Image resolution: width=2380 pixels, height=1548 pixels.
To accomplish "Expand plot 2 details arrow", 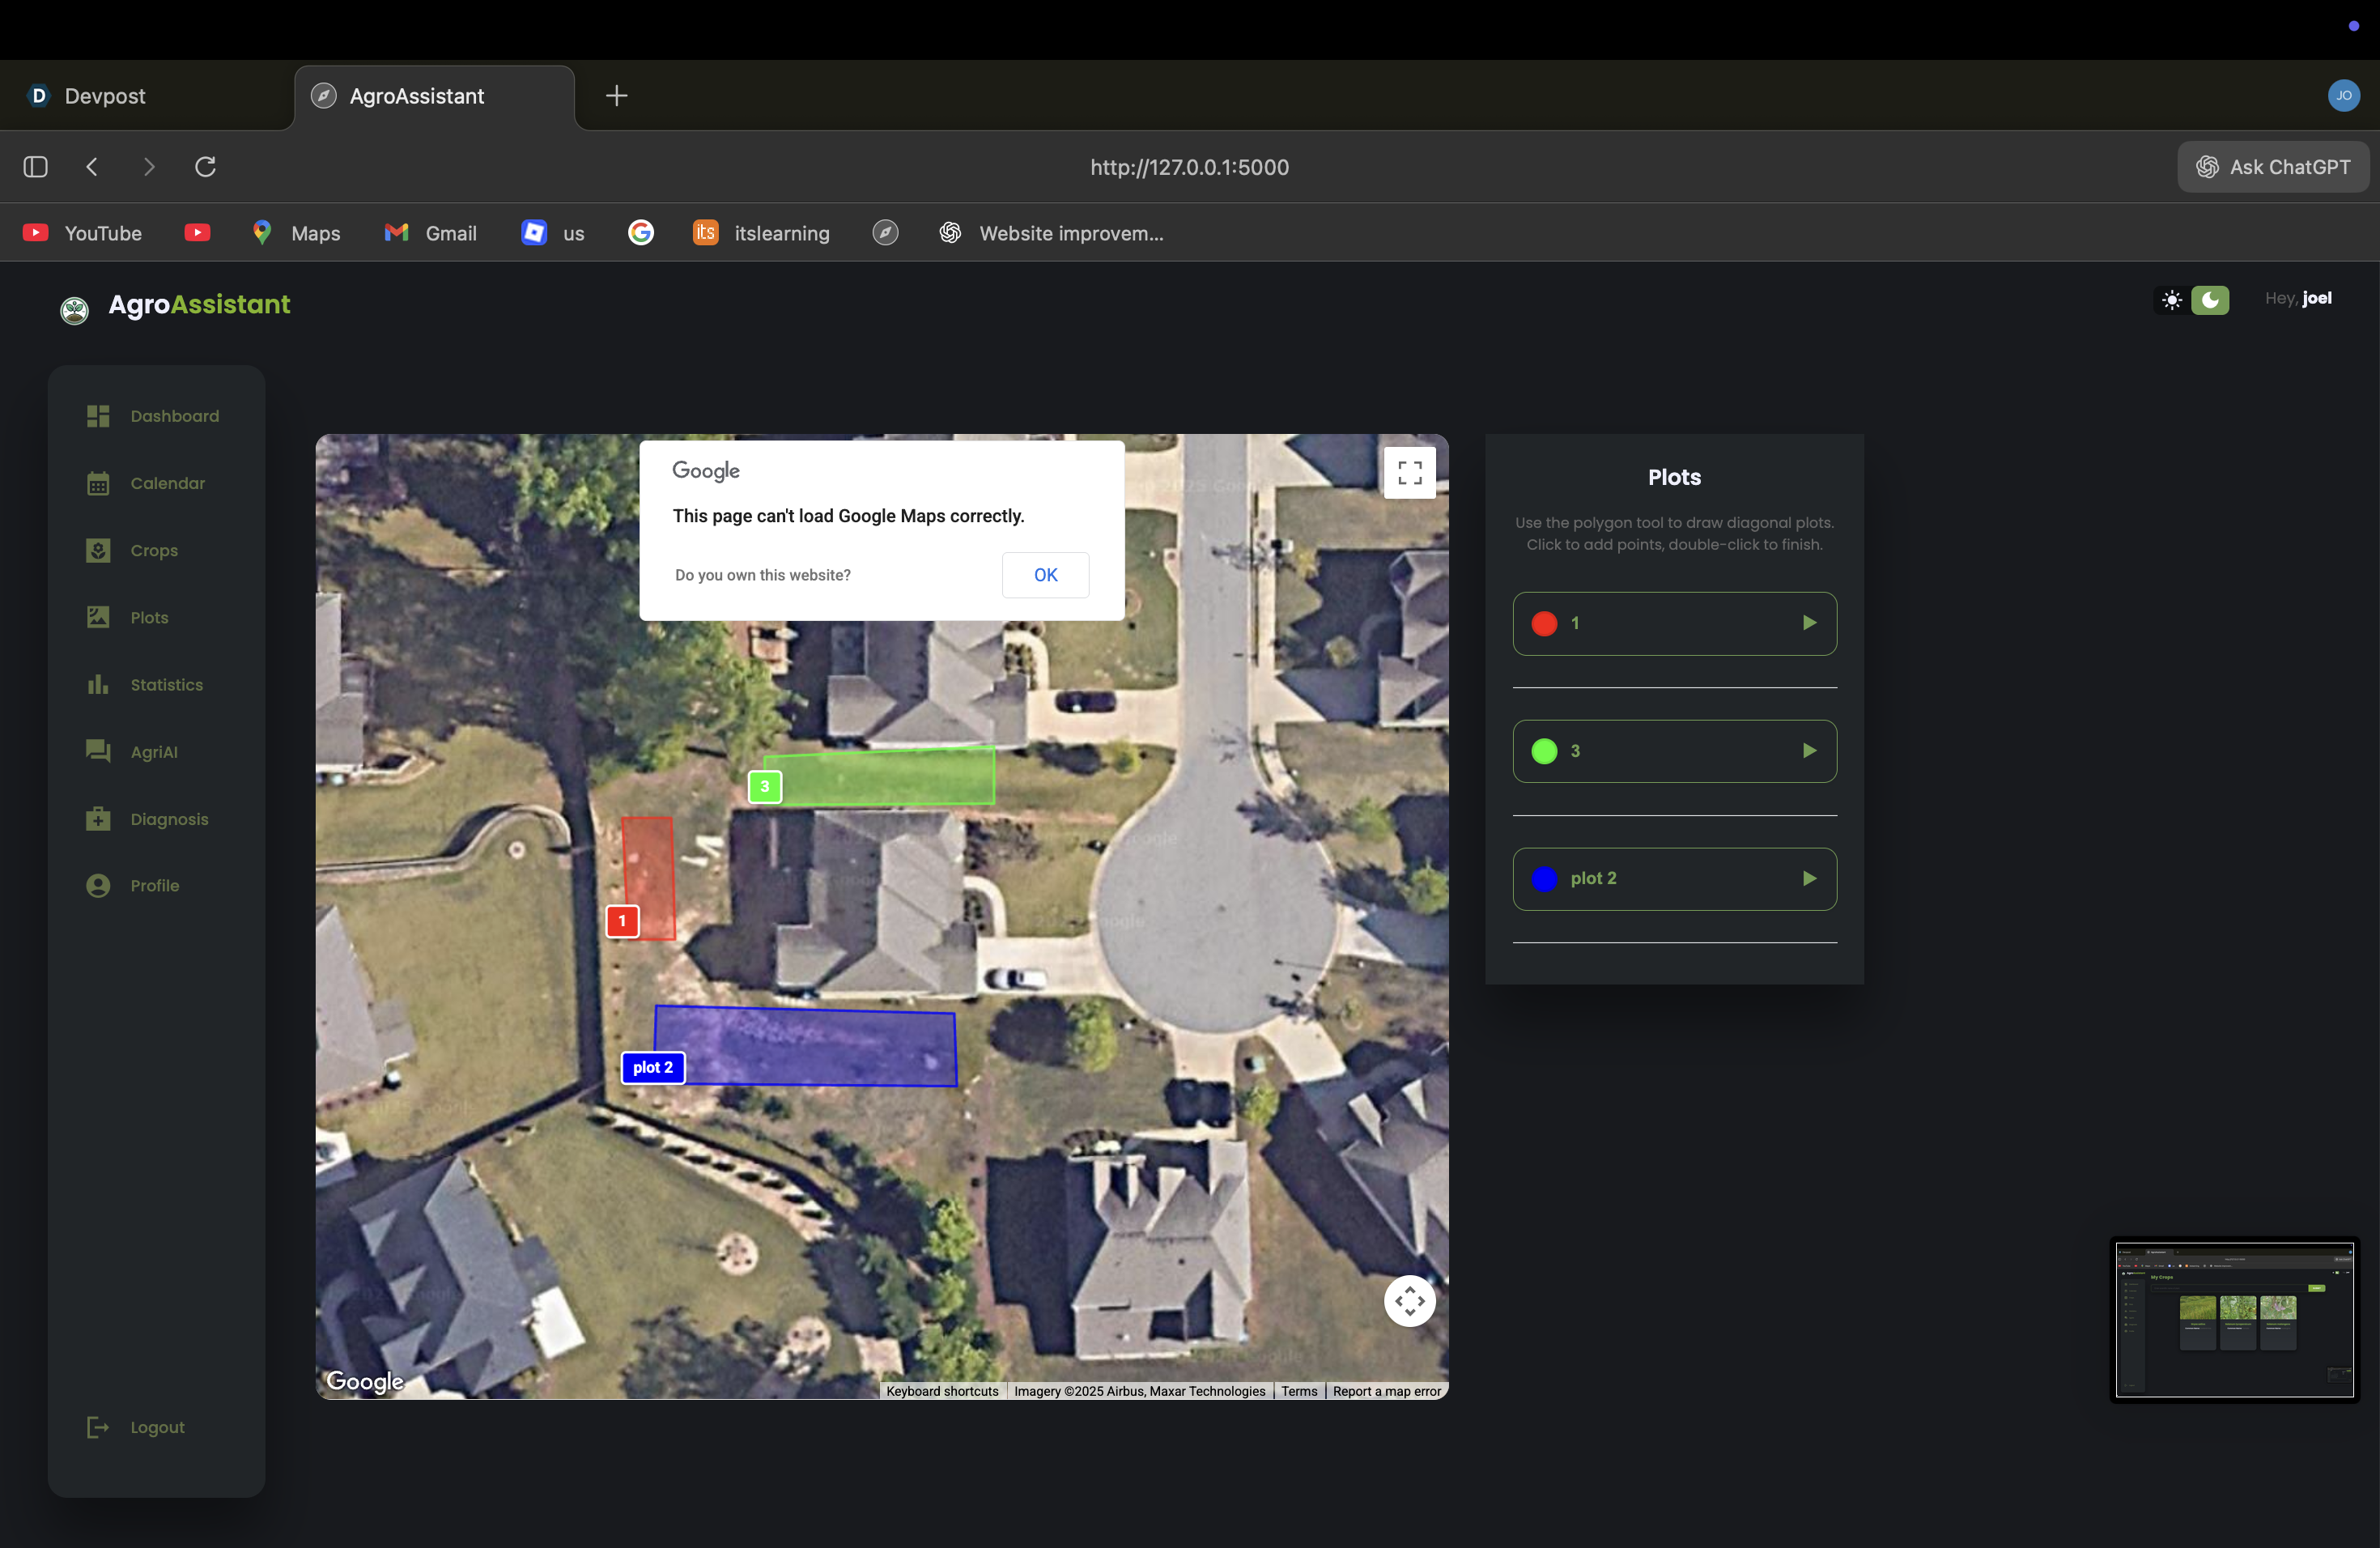I will coord(1808,878).
